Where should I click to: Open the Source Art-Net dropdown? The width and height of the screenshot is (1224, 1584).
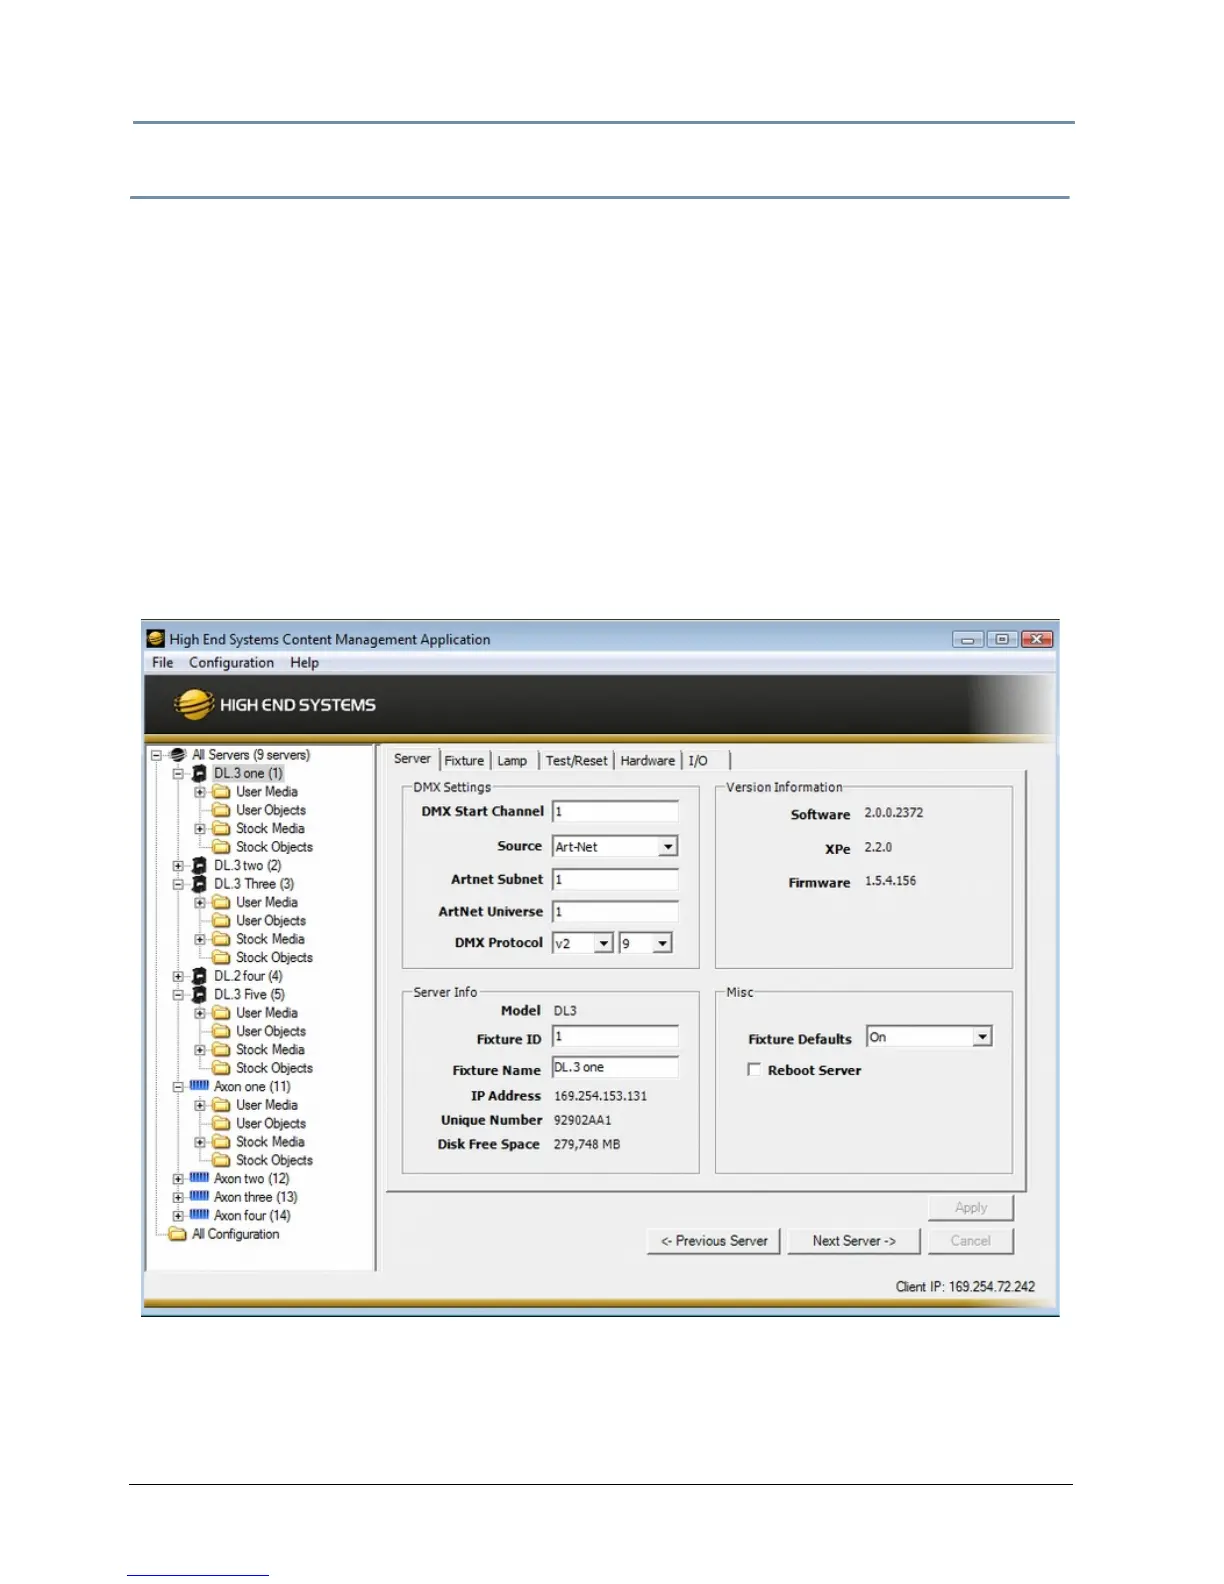pyautogui.click(x=668, y=847)
